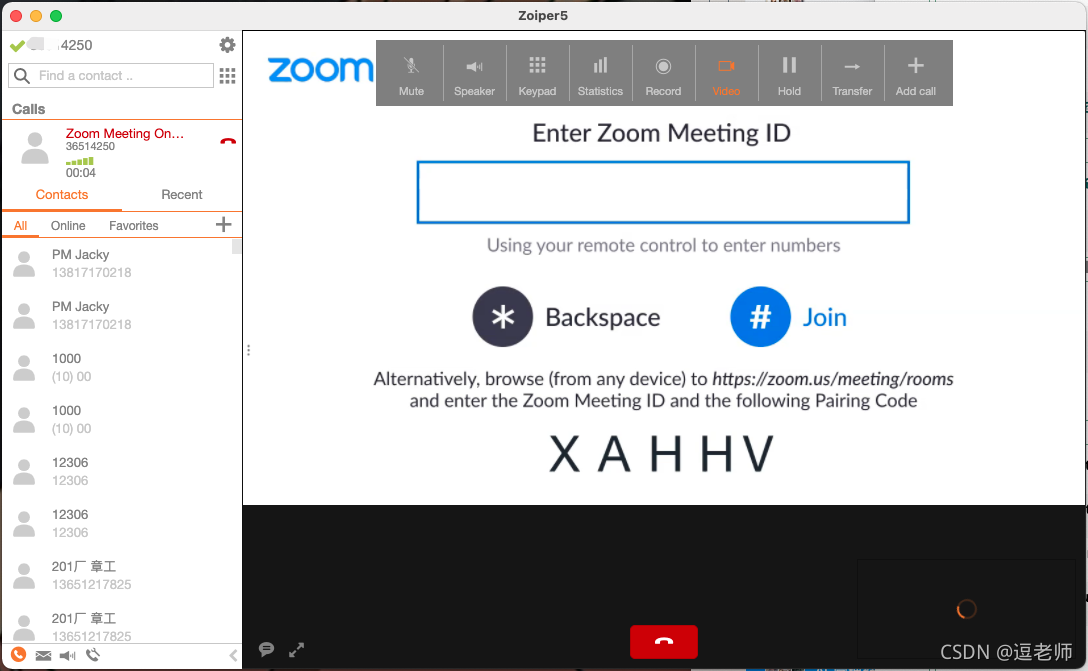
Task: Open first PM Jacky contact
Action: pos(117,264)
